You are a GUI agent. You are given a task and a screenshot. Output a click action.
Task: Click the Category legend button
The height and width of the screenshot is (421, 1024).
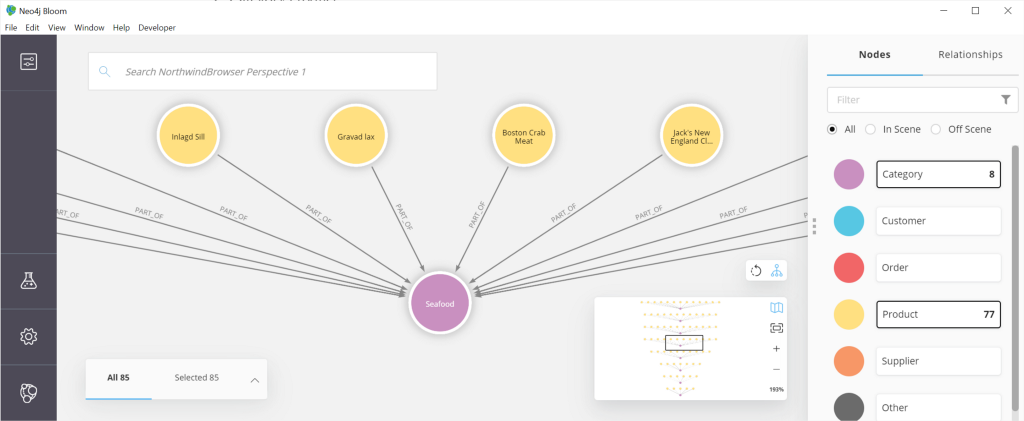click(x=938, y=174)
